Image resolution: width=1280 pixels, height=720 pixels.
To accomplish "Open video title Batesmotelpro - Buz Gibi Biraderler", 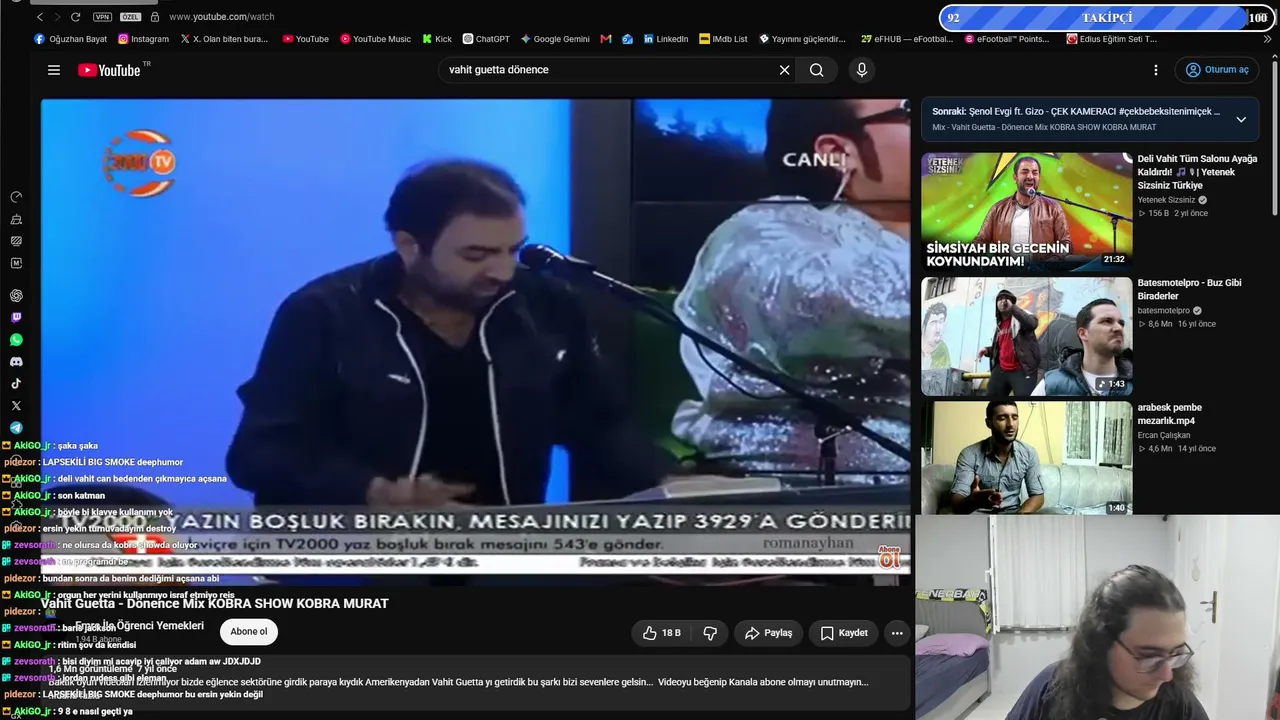I will click(1189, 289).
